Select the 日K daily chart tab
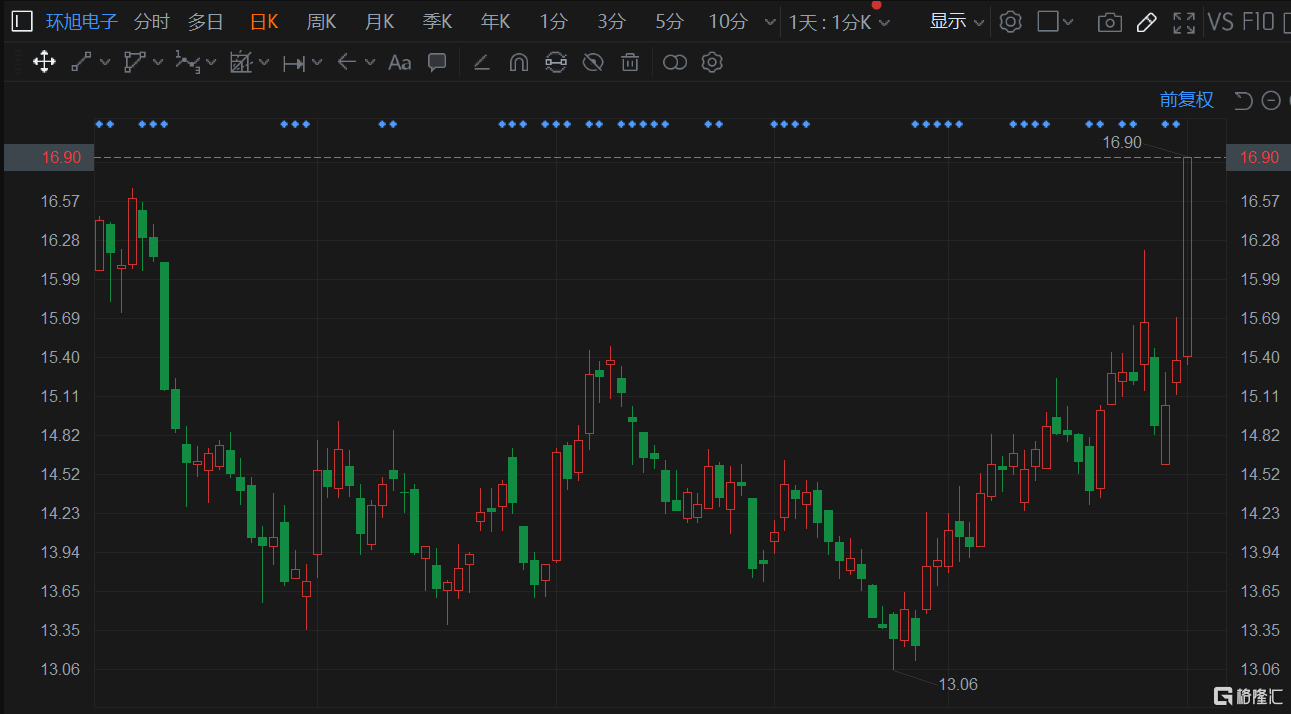 coord(264,22)
